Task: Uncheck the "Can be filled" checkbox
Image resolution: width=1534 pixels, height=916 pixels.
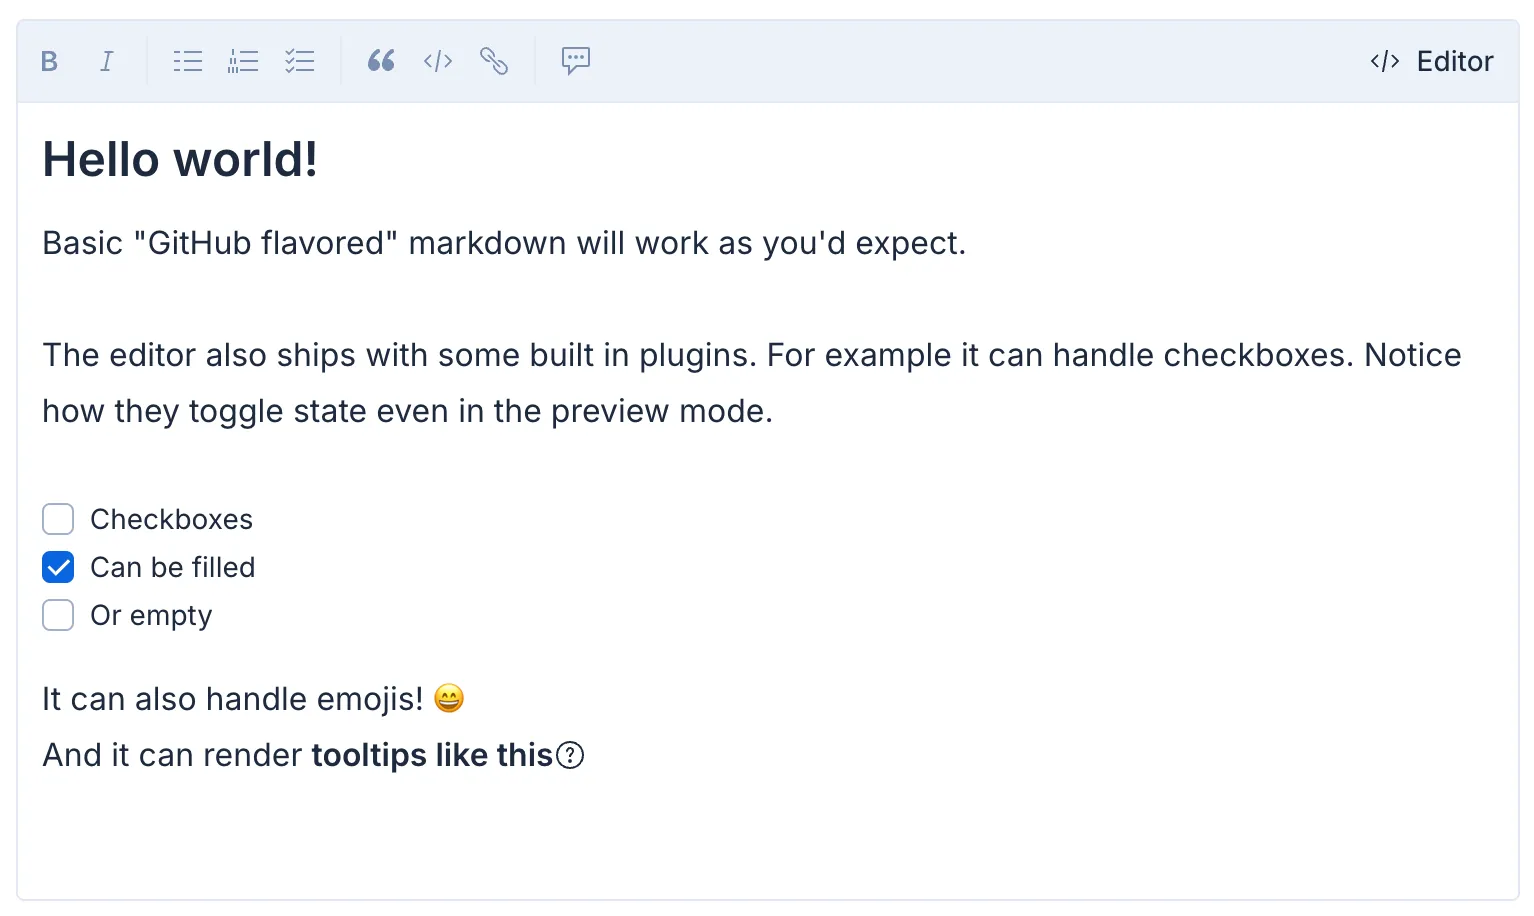Action: (58, 568)
